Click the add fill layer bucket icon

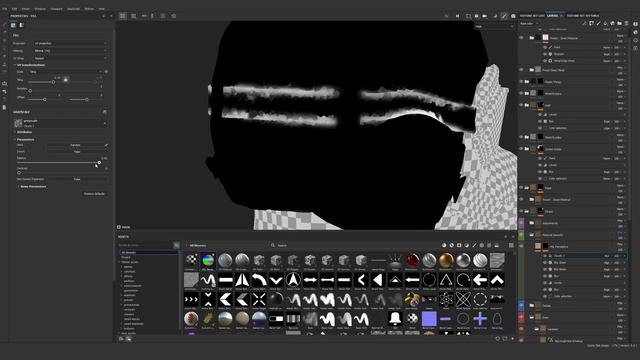pos(605,24)
